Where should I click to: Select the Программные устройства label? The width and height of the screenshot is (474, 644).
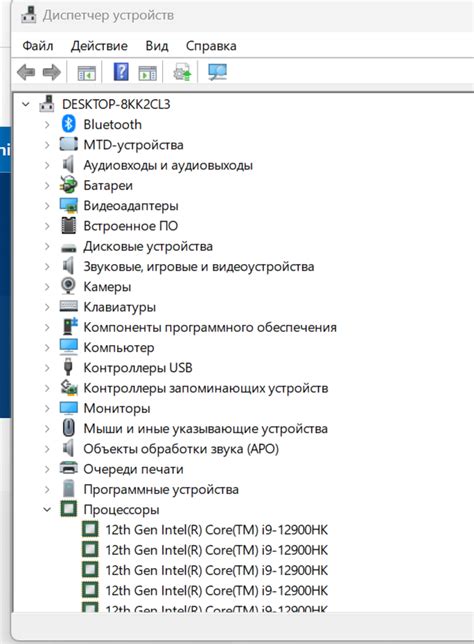pyautogui.click(x=161, y=490)
